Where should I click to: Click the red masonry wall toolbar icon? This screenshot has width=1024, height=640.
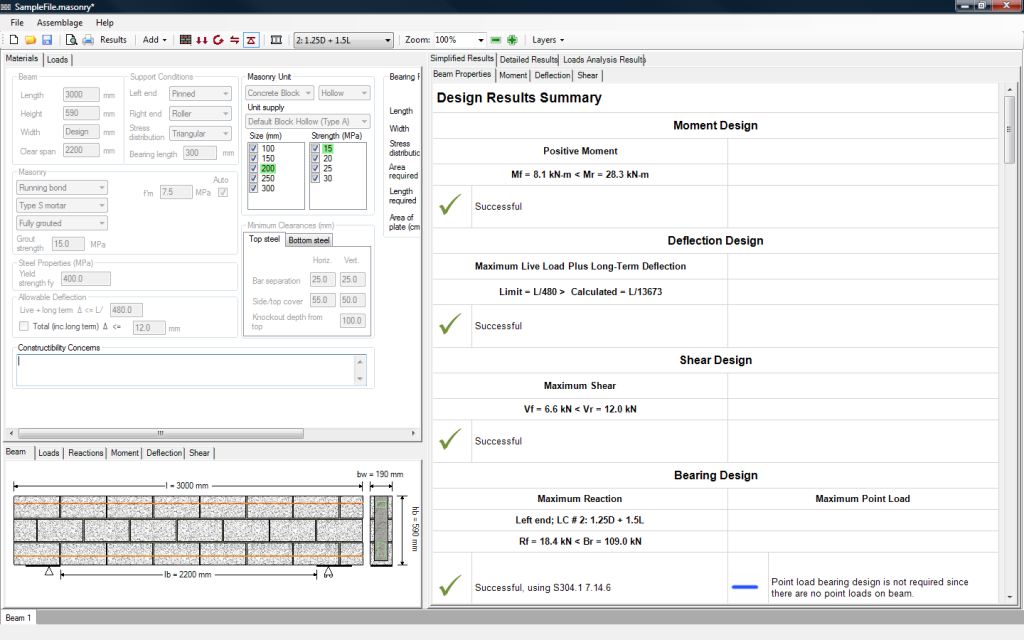pyautogui.click(x=185, y=40)
